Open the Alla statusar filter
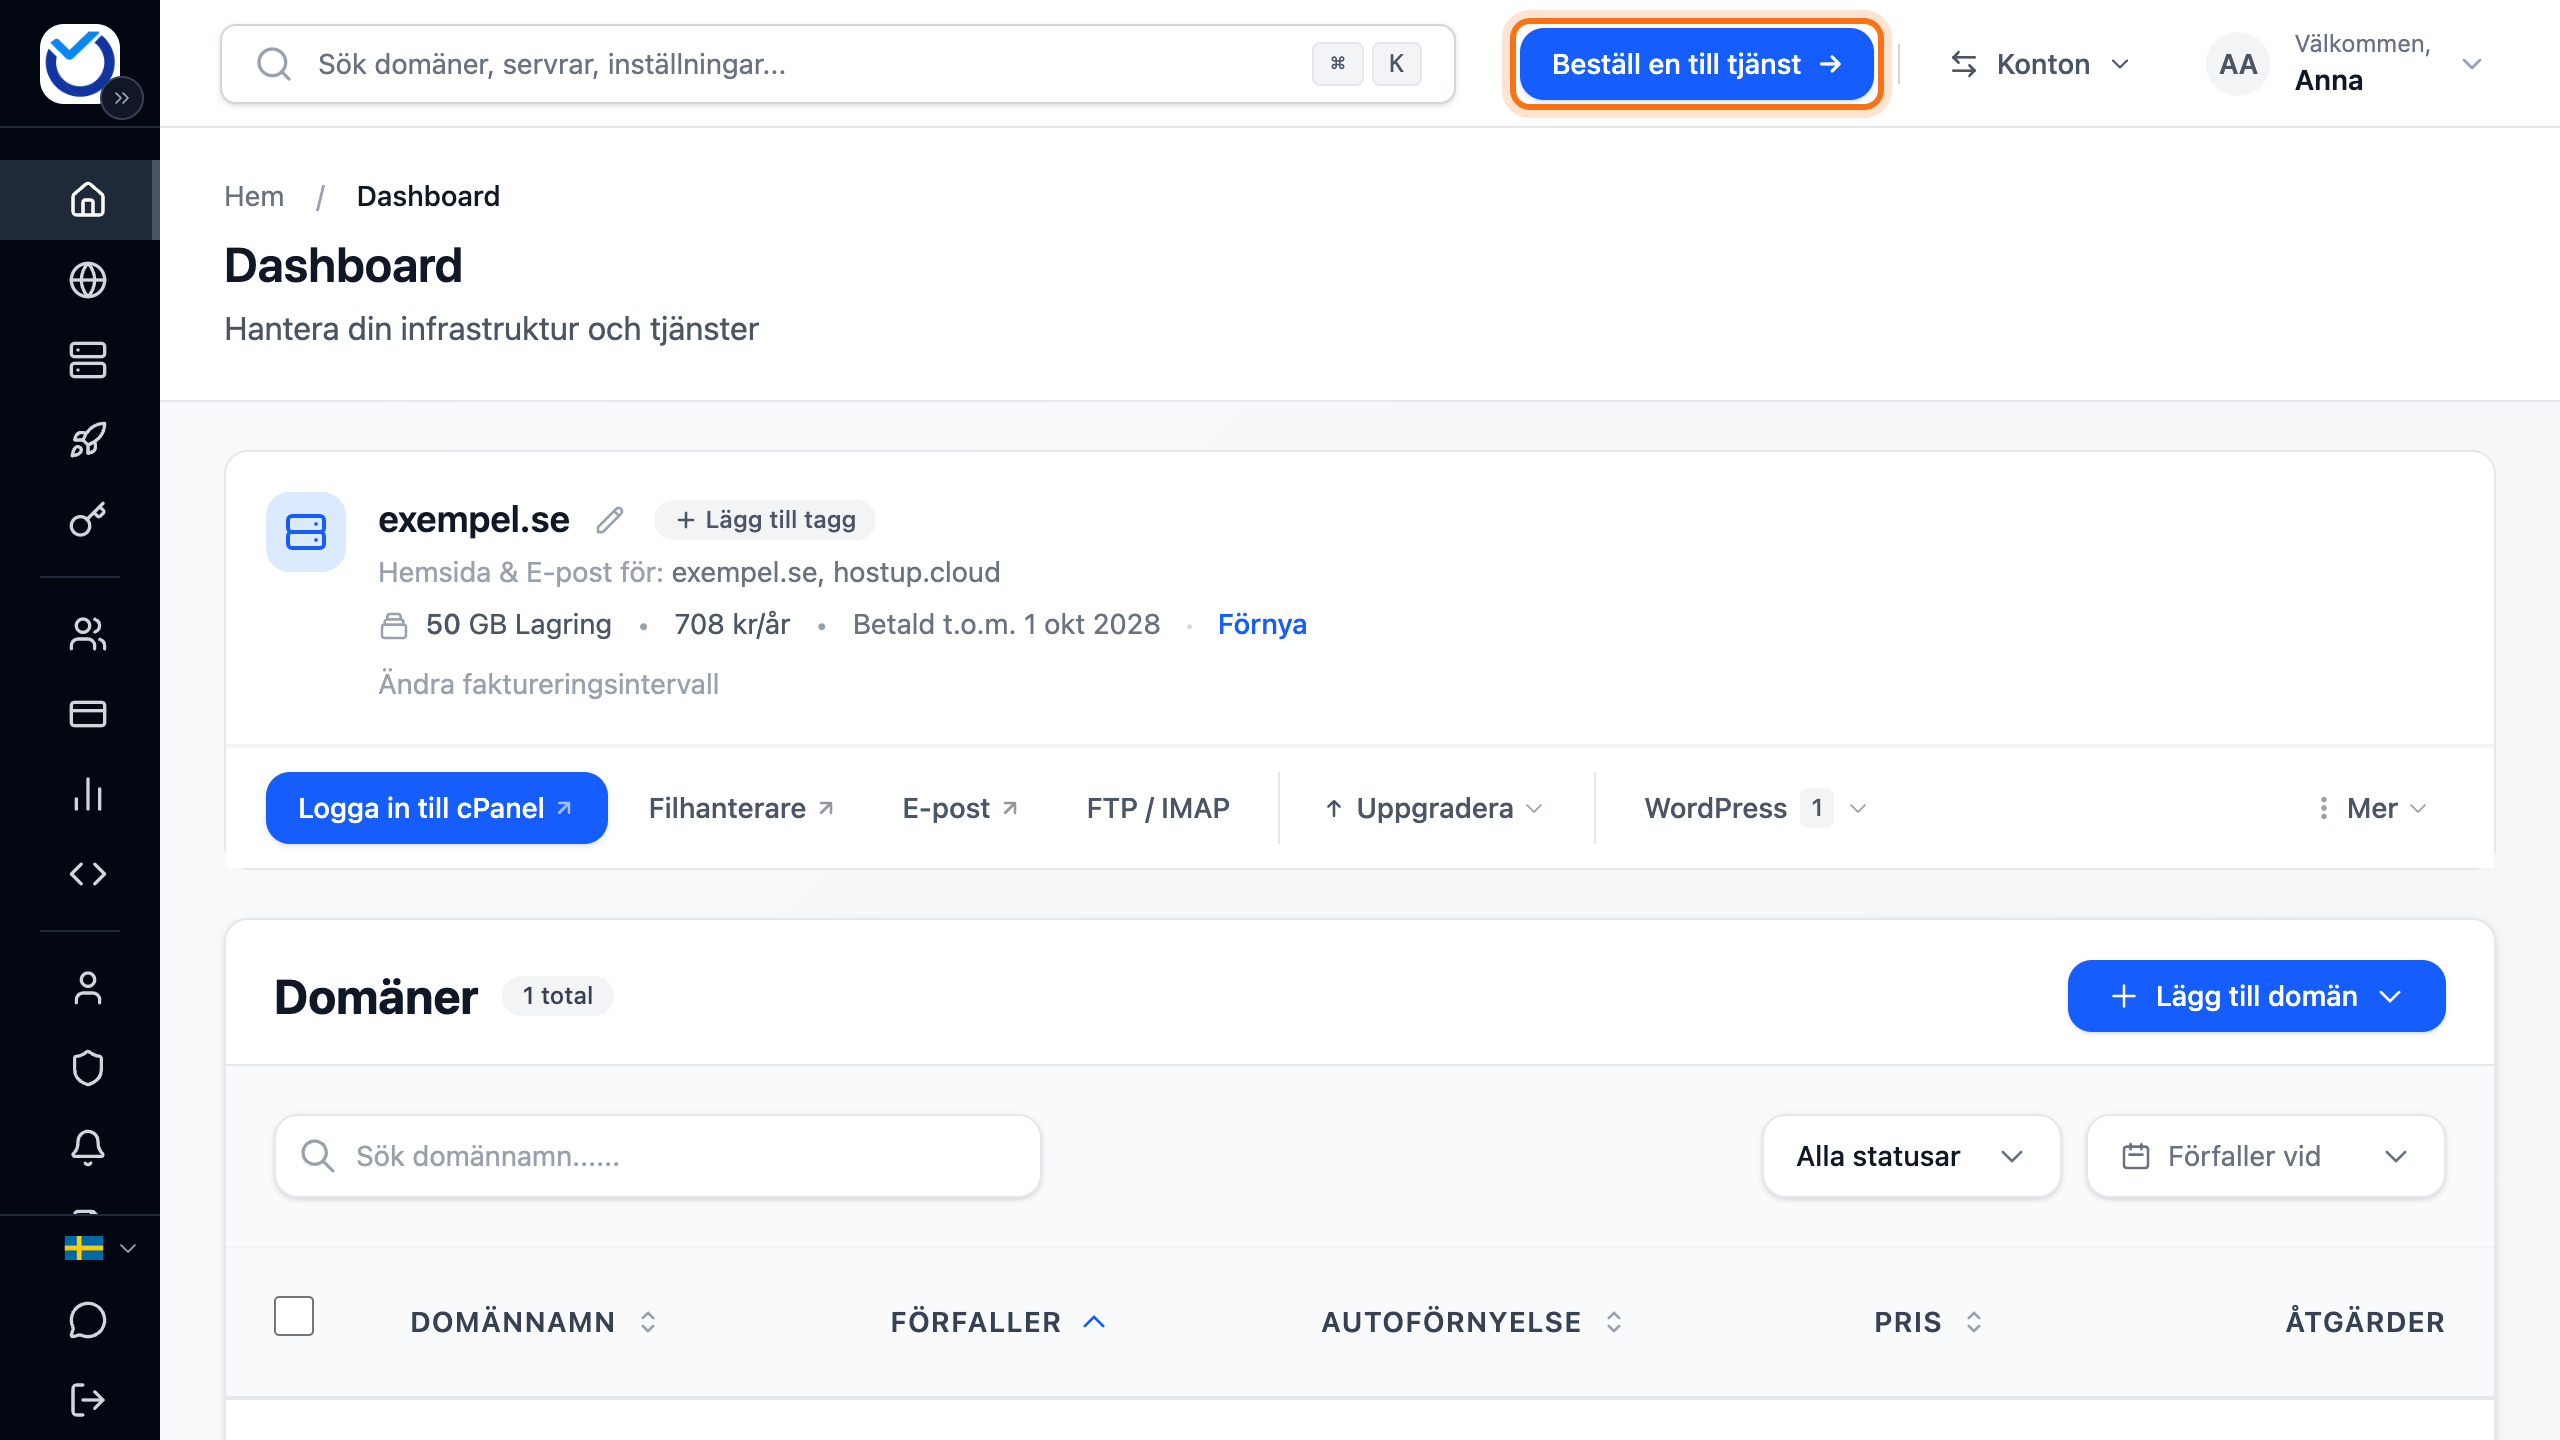Image resolution: width=2560 pixels, height=1440 pixels. point(1912,1156)
